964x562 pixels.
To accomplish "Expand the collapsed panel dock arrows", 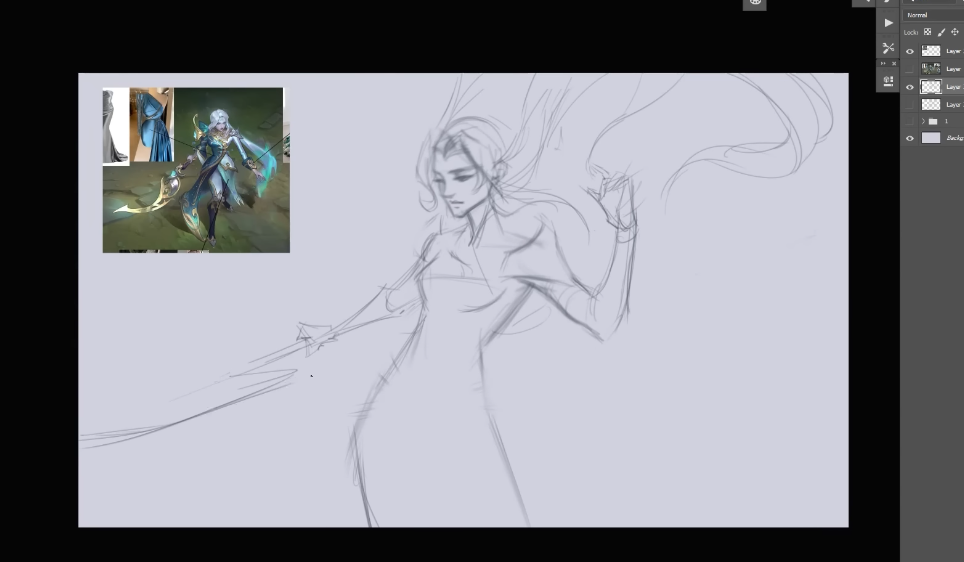I will point(883,64).
